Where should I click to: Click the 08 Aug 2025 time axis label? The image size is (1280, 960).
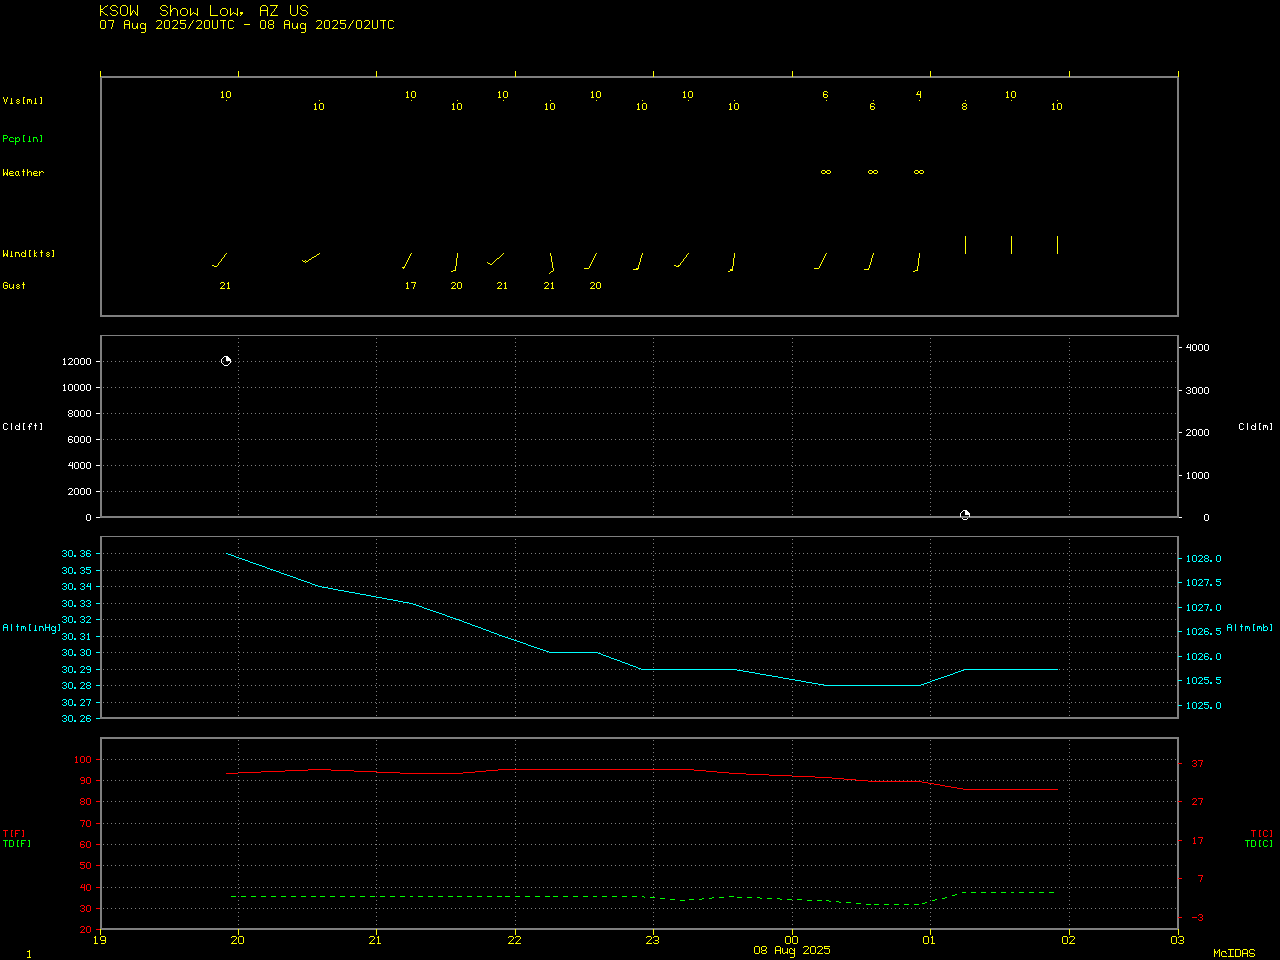pyautogui.click(x=791, y=950)
